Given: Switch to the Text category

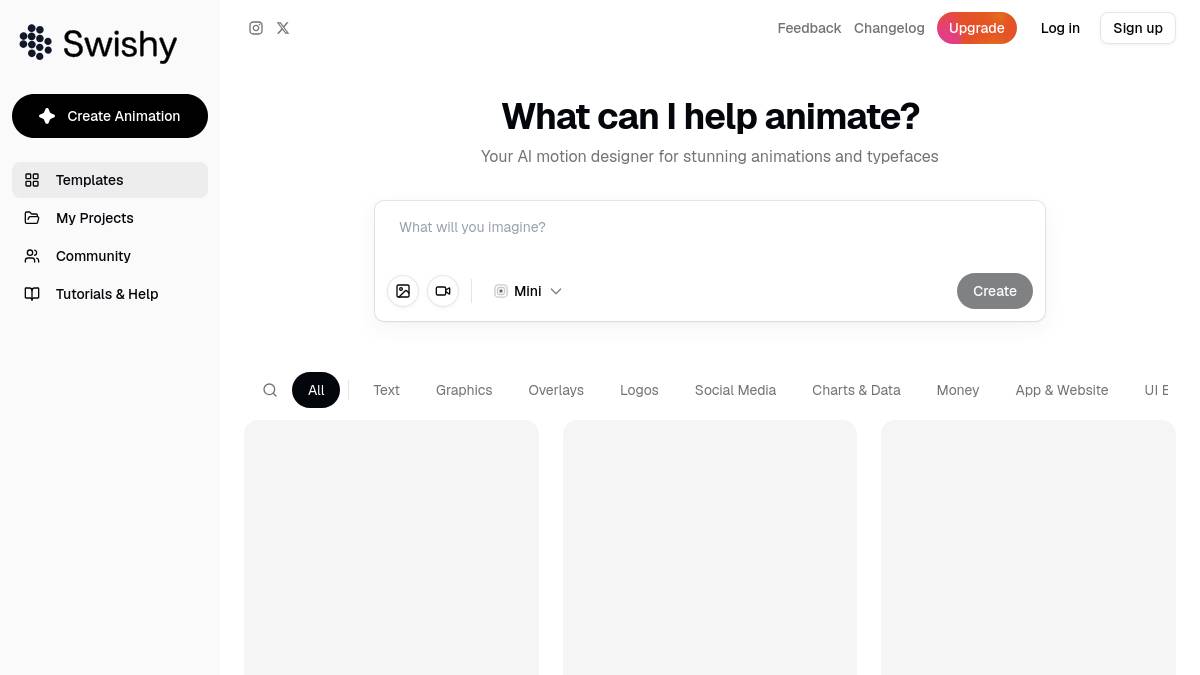Looking at the screenshot, I should (x=386, y=390).
